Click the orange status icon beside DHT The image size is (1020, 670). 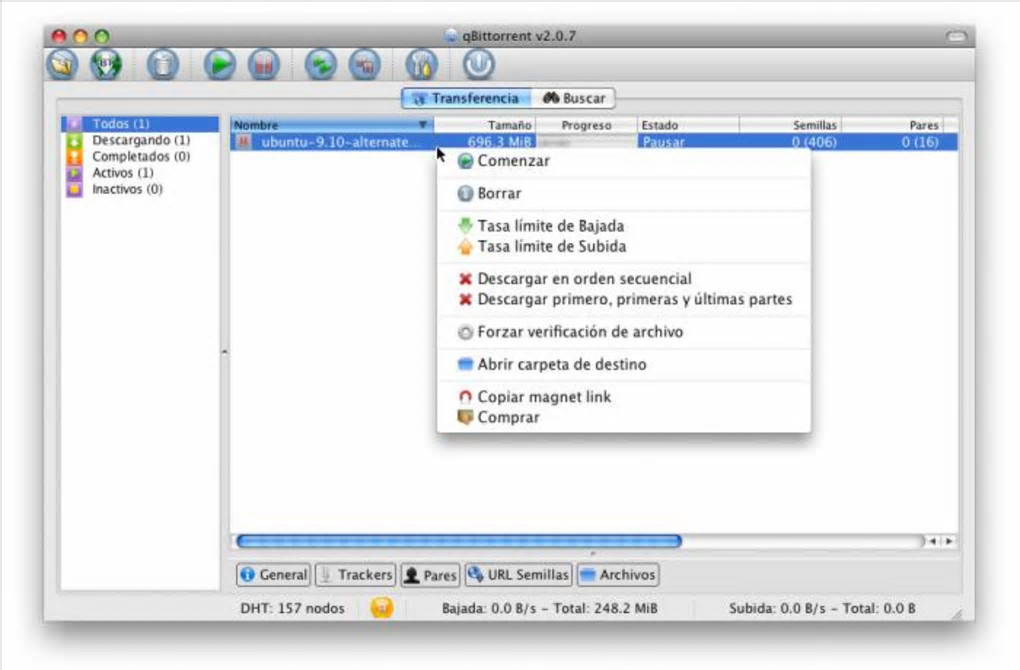point(382,608)
